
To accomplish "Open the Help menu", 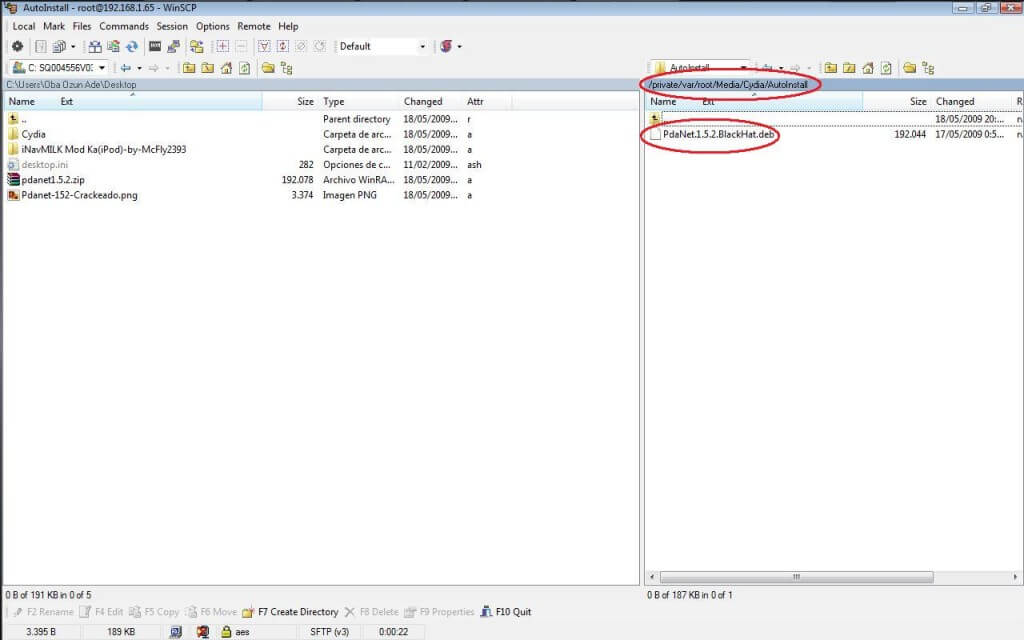I will (288, 26).
